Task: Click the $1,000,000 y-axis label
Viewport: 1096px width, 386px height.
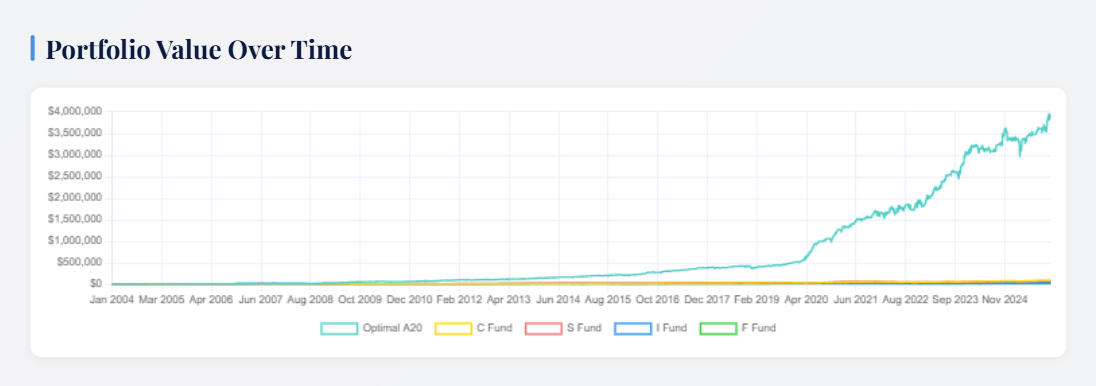Action: [x=75, y=241]
